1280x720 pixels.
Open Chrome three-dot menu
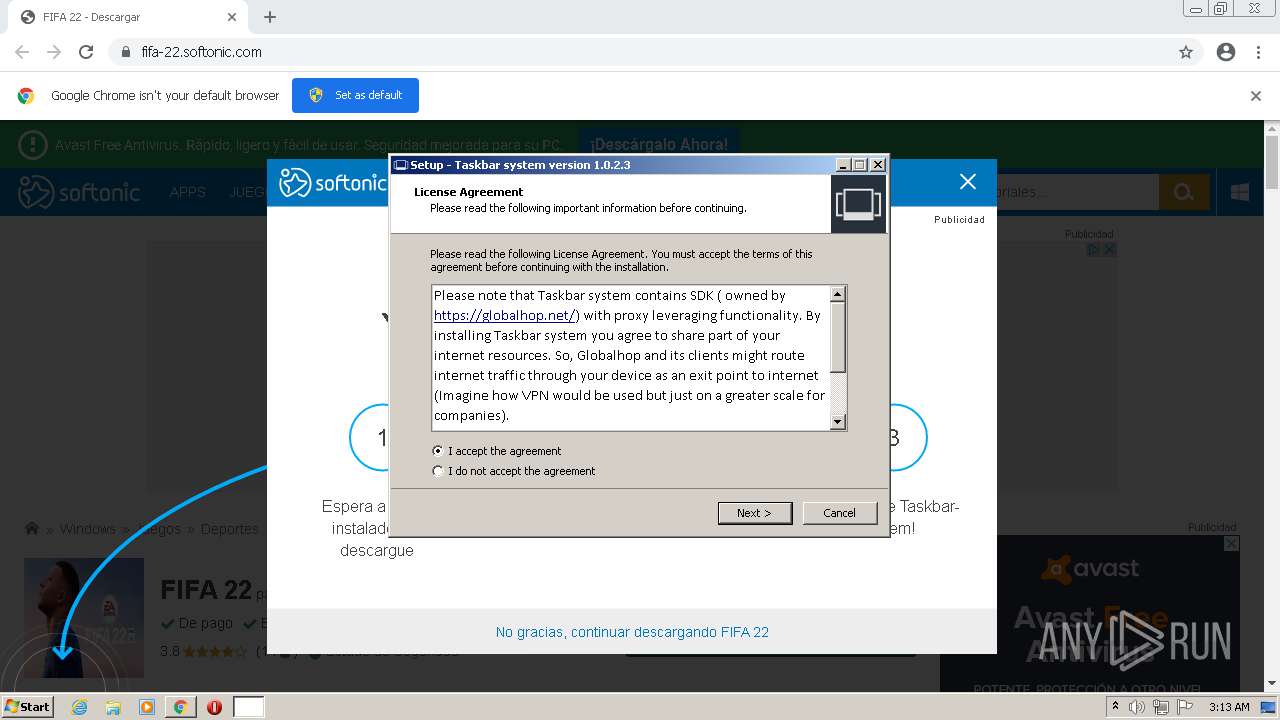pyautogui.click(x=1258, y=52)
